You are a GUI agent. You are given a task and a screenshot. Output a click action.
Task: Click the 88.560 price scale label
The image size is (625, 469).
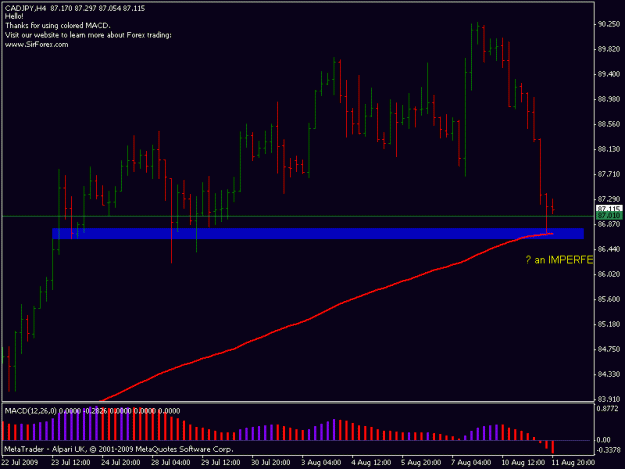coord(609,124)
